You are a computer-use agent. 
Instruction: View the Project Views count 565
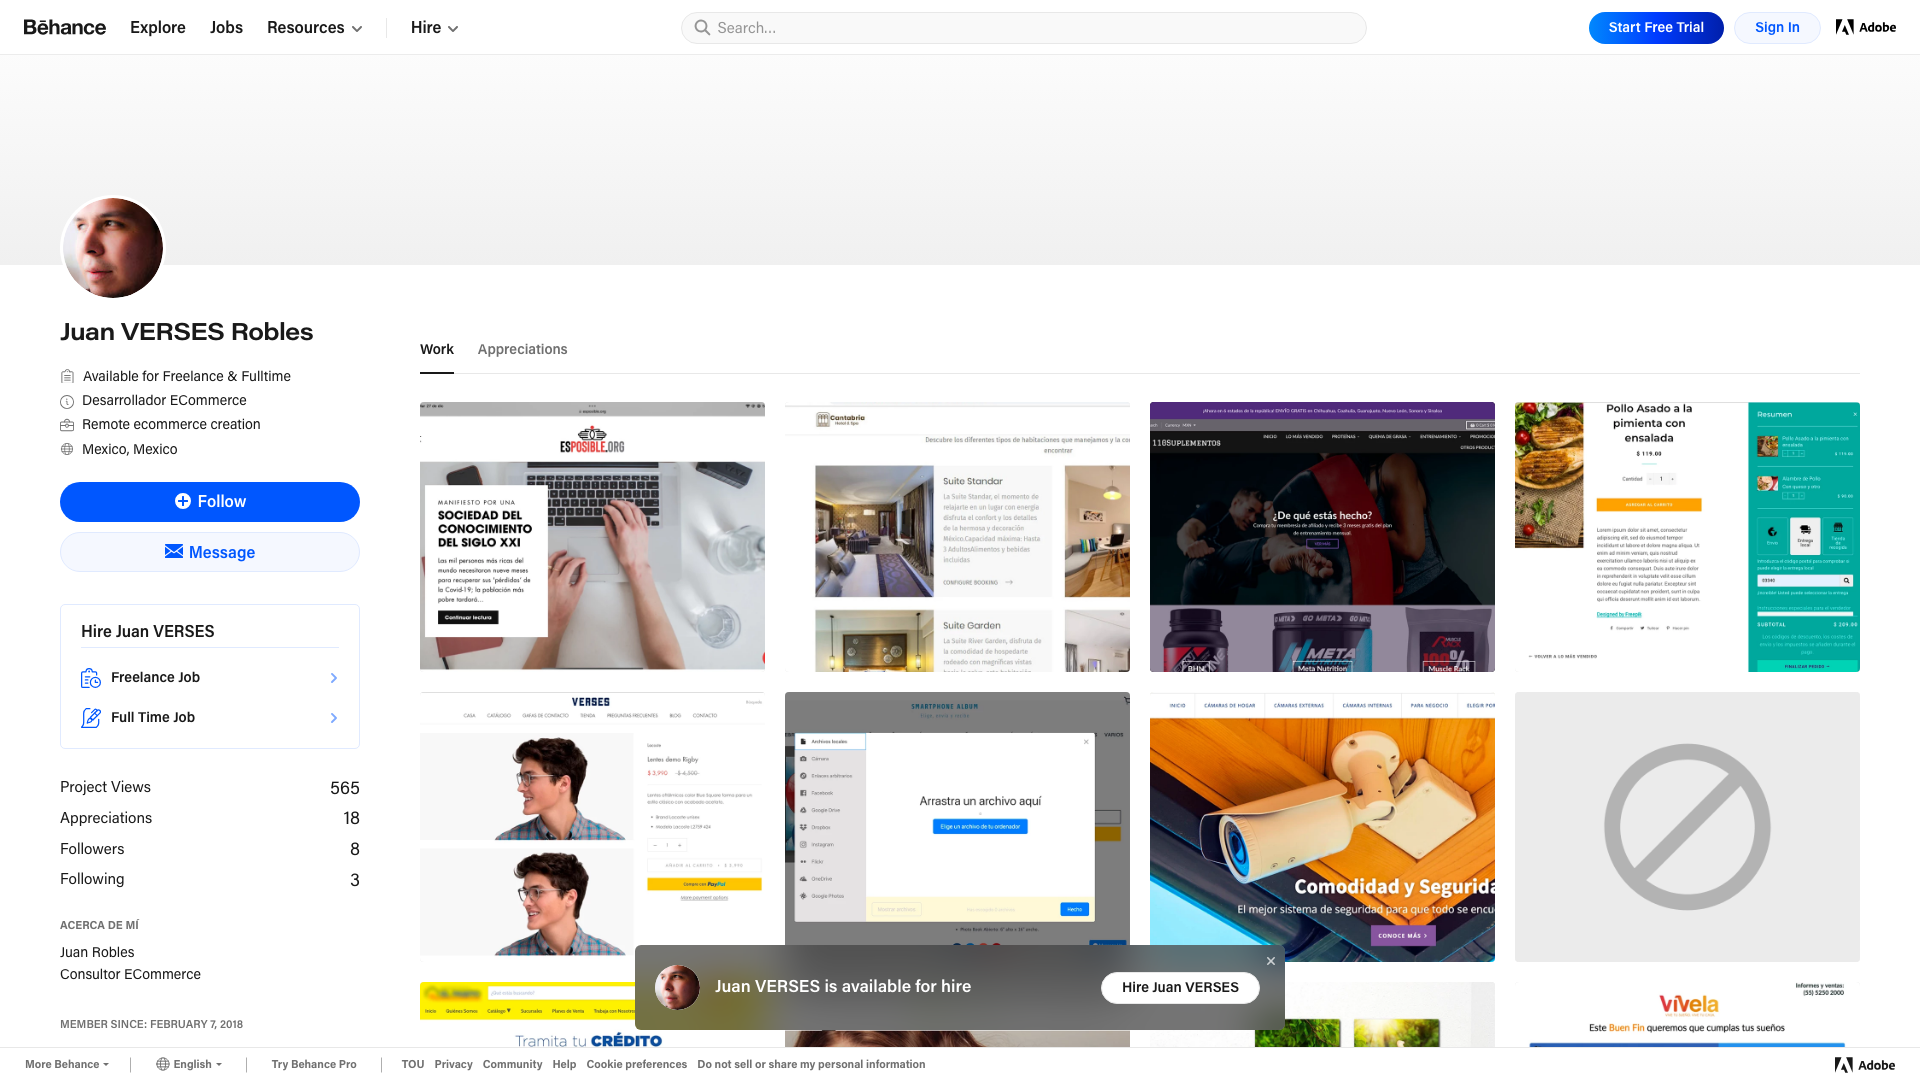tap(345, 788)
